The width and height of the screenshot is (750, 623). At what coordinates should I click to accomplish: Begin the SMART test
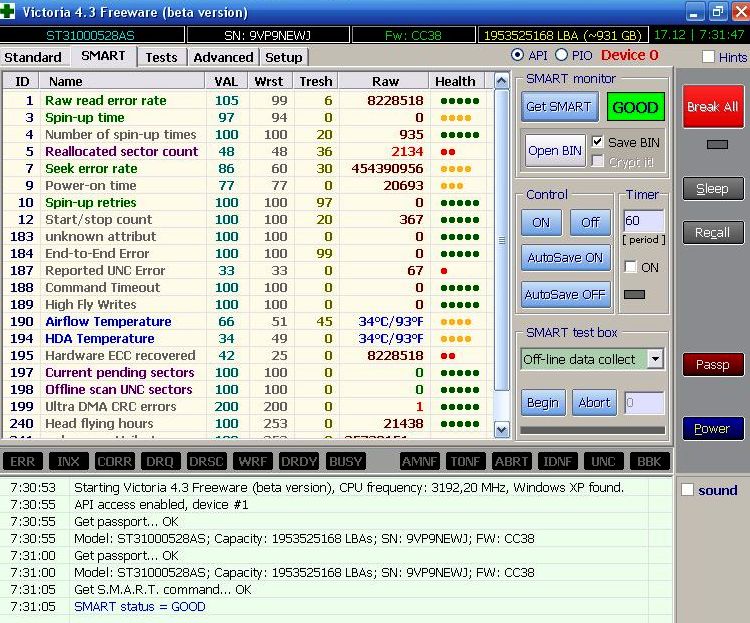543,402
